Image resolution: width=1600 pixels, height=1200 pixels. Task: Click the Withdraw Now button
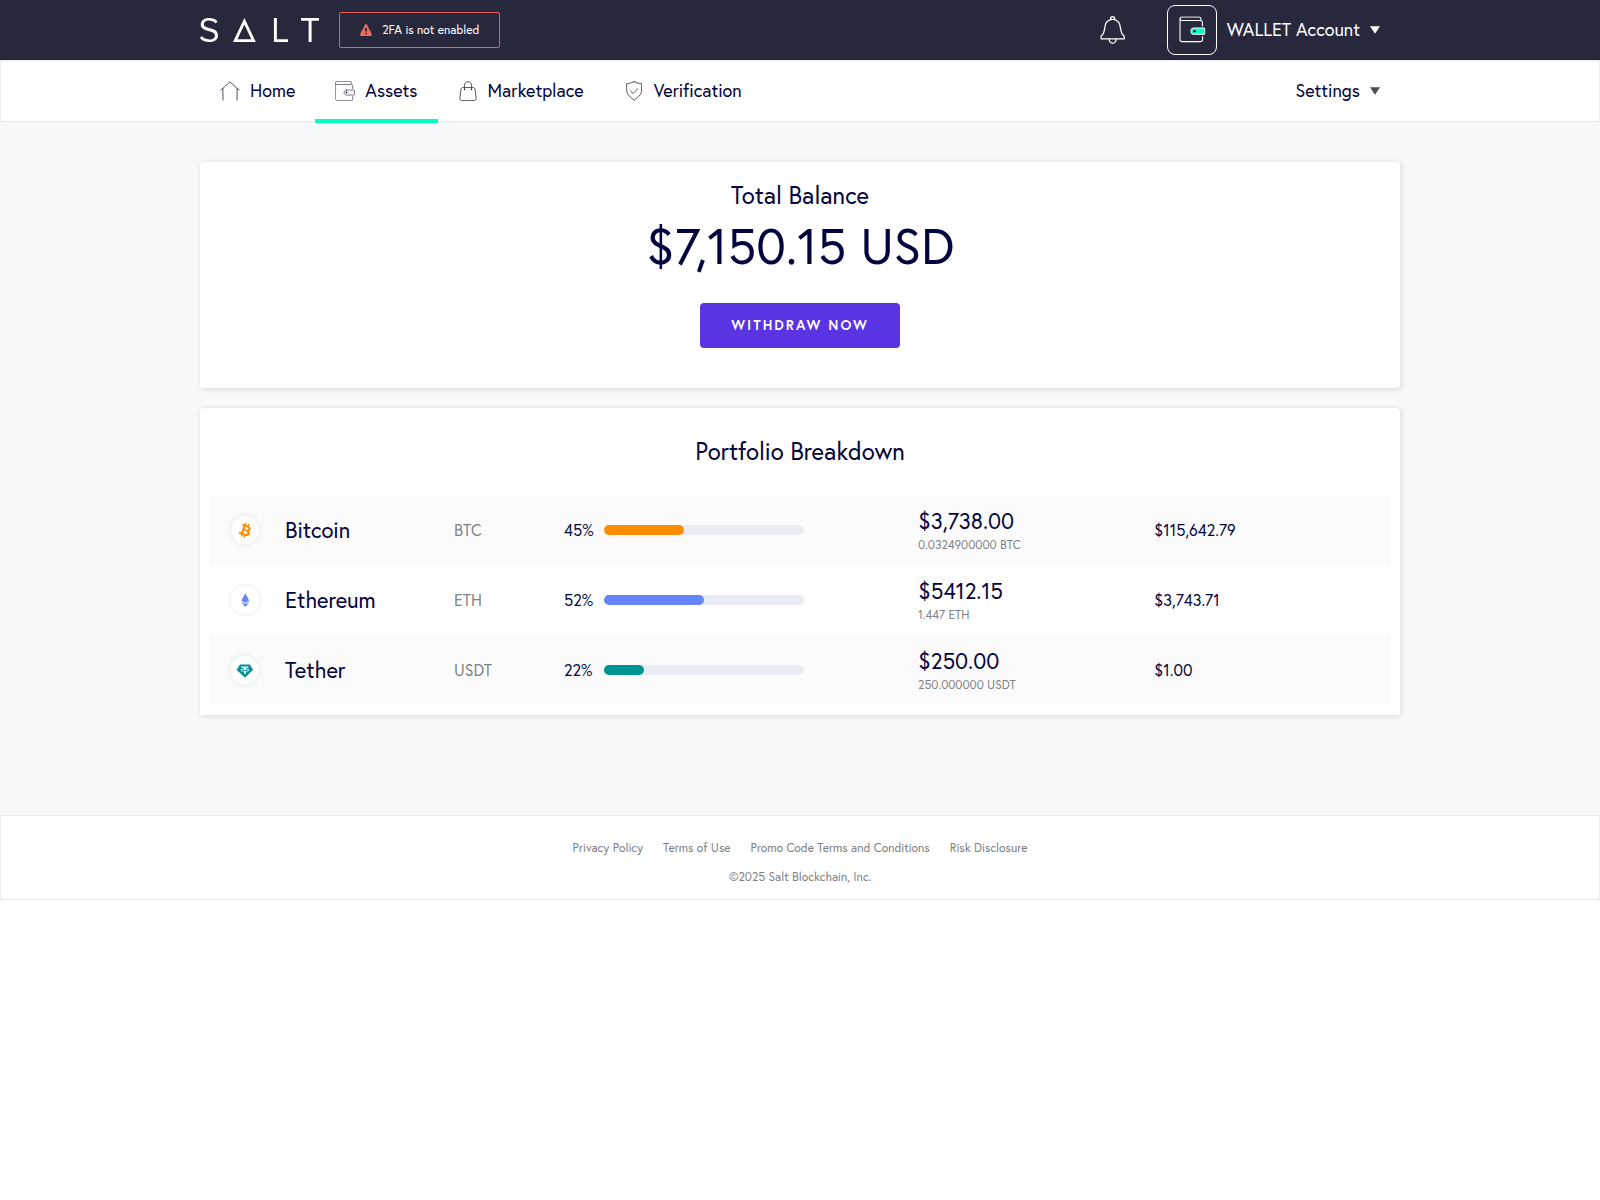pos(800,325)
